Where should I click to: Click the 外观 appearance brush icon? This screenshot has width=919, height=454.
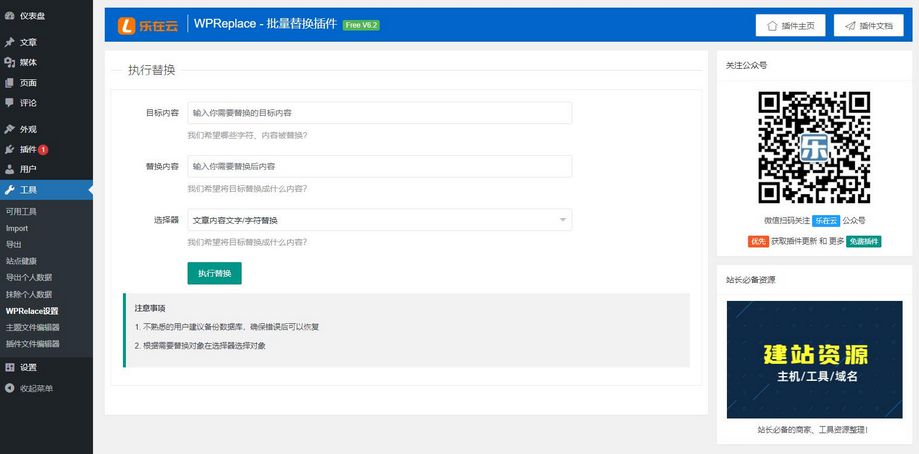9,129
